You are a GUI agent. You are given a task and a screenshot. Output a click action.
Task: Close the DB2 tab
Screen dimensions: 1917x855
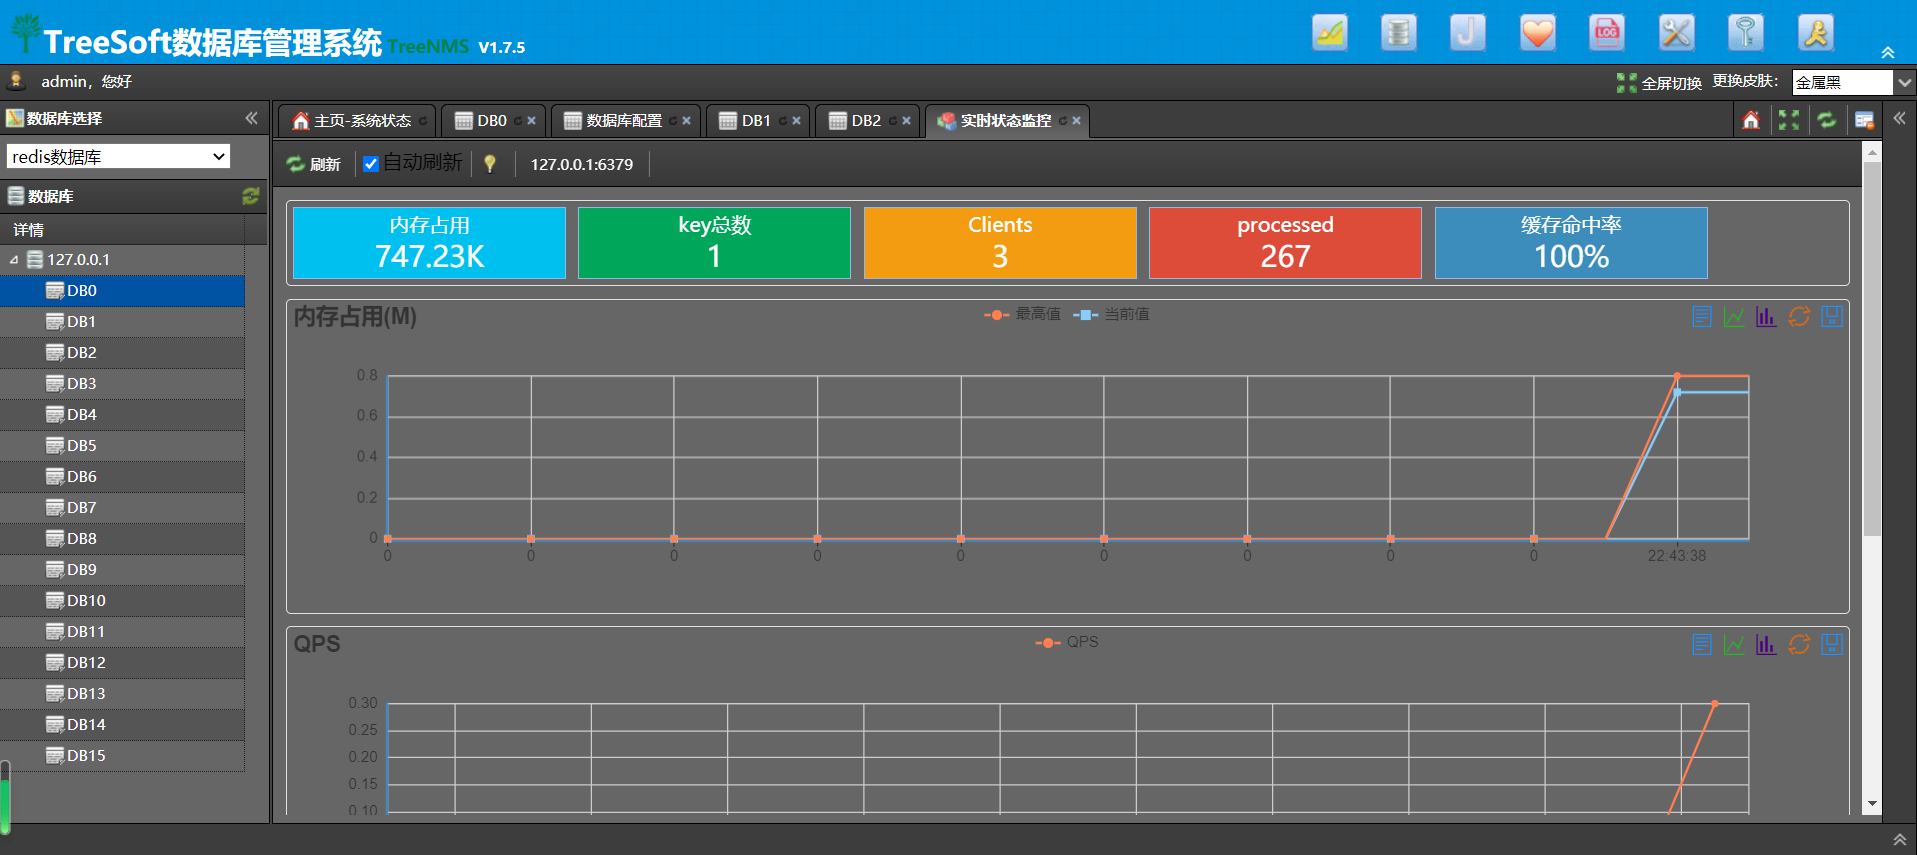tap(906, 121)
